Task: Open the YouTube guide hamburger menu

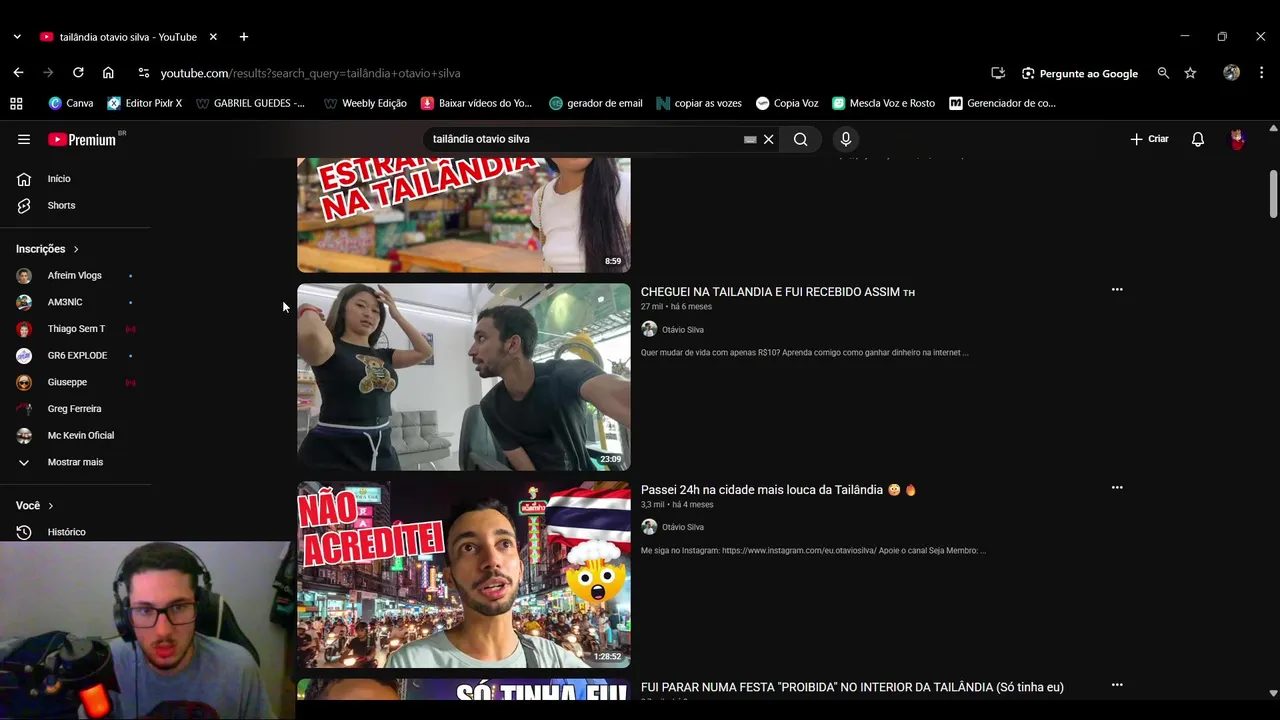Action: pos(24,139)
